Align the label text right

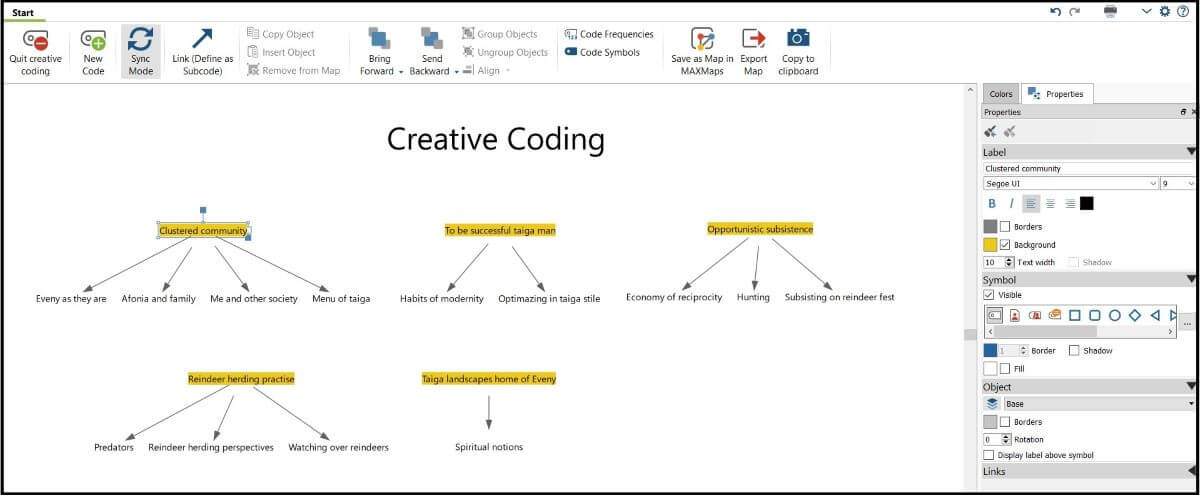click(x=1070, y=203)
